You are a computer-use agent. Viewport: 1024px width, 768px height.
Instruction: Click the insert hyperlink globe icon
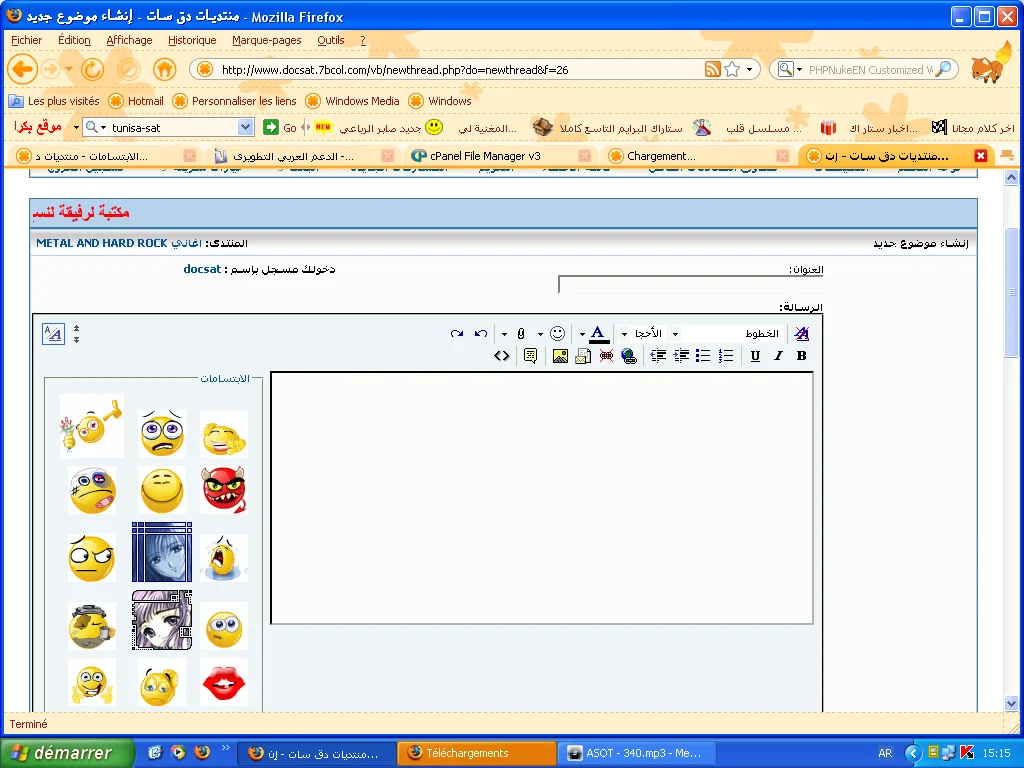point(628,356)
